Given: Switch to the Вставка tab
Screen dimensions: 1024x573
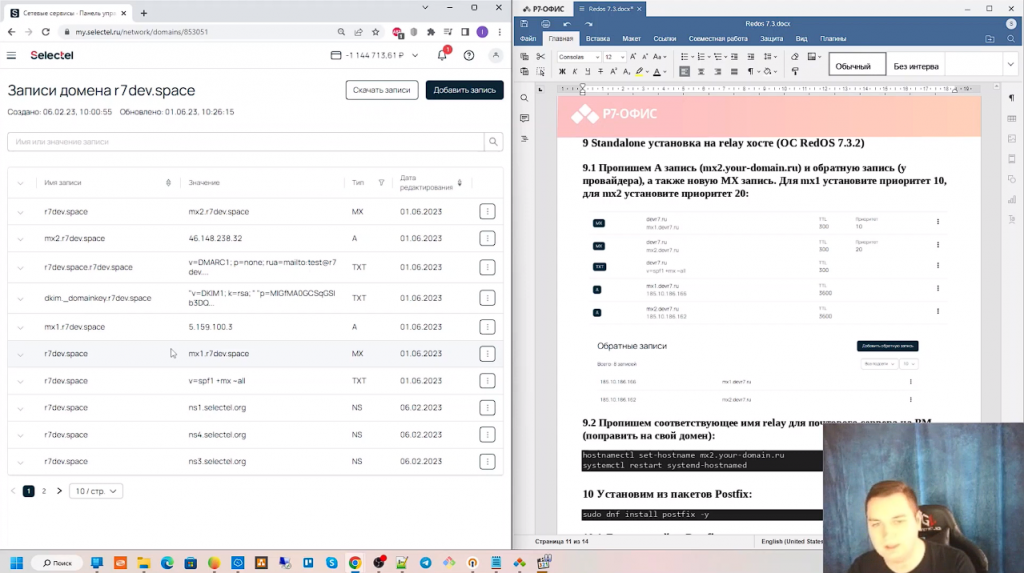Looking at the screenshot, I should point(598,39).
